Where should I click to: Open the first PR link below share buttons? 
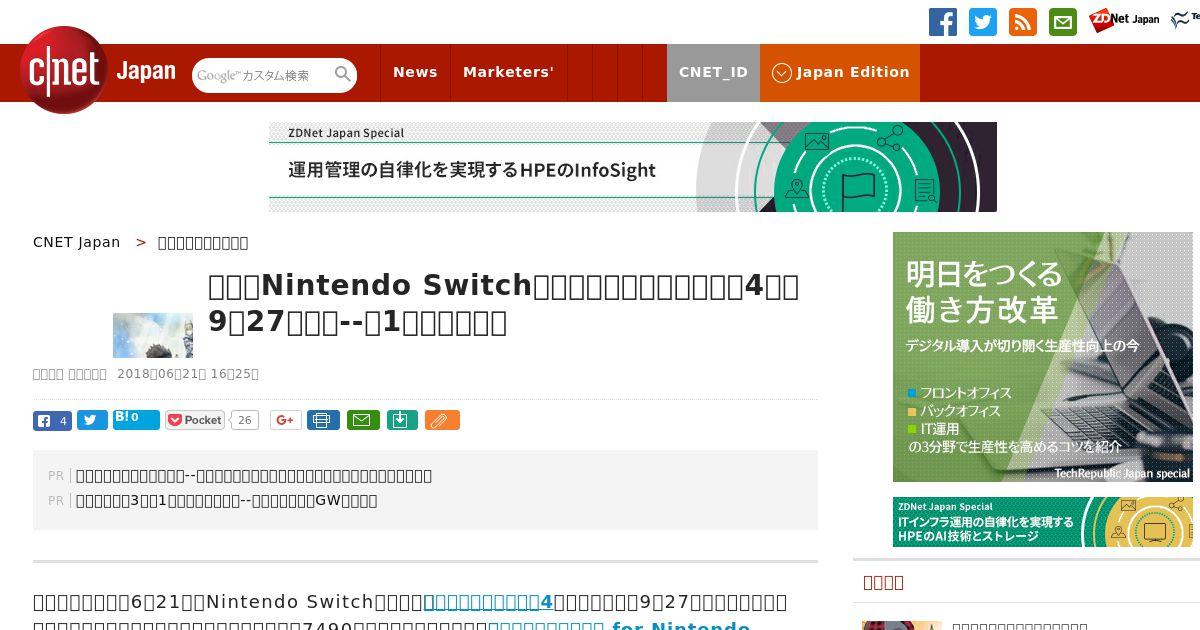(x=254, y=475)
